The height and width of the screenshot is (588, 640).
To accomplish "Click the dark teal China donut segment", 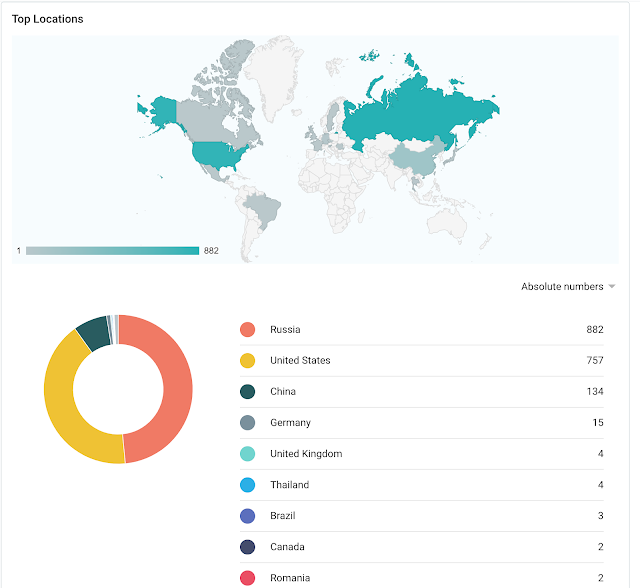I will (95, 333).
